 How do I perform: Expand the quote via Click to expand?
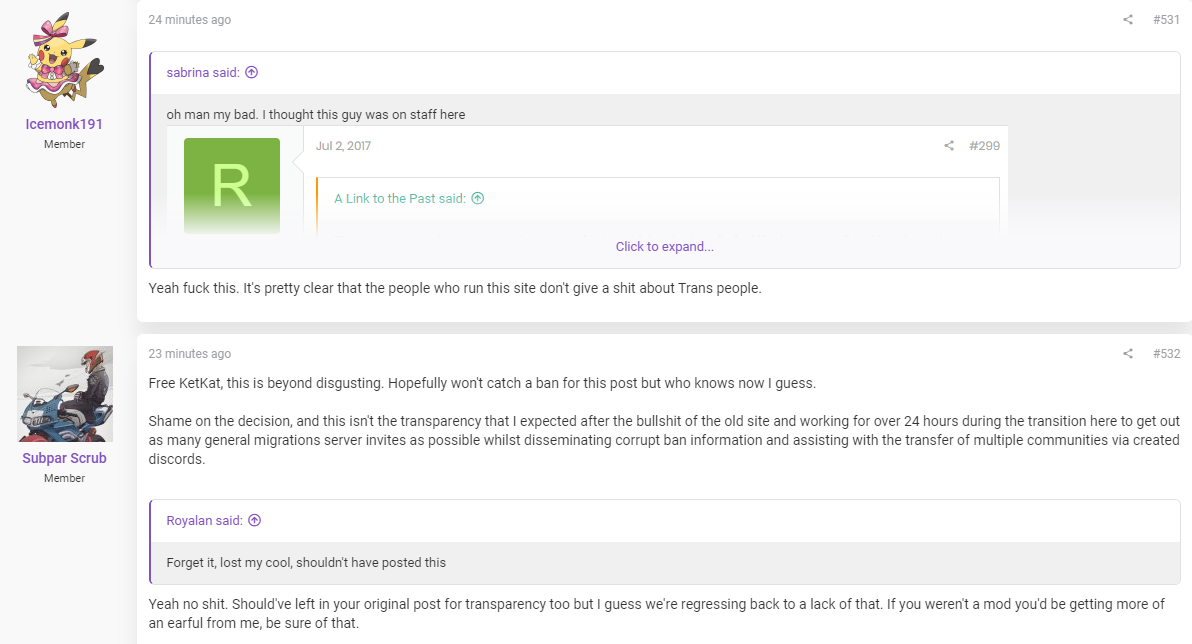[664, 246]
